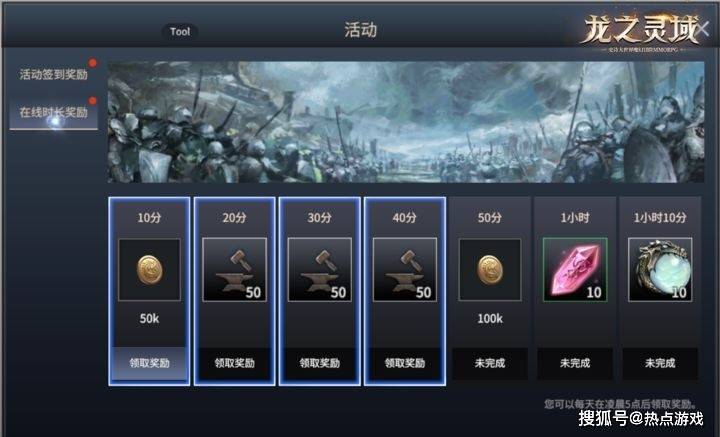Click the Tool label in the header
Viewport: 720px width, 437px height.
[180, 32]
